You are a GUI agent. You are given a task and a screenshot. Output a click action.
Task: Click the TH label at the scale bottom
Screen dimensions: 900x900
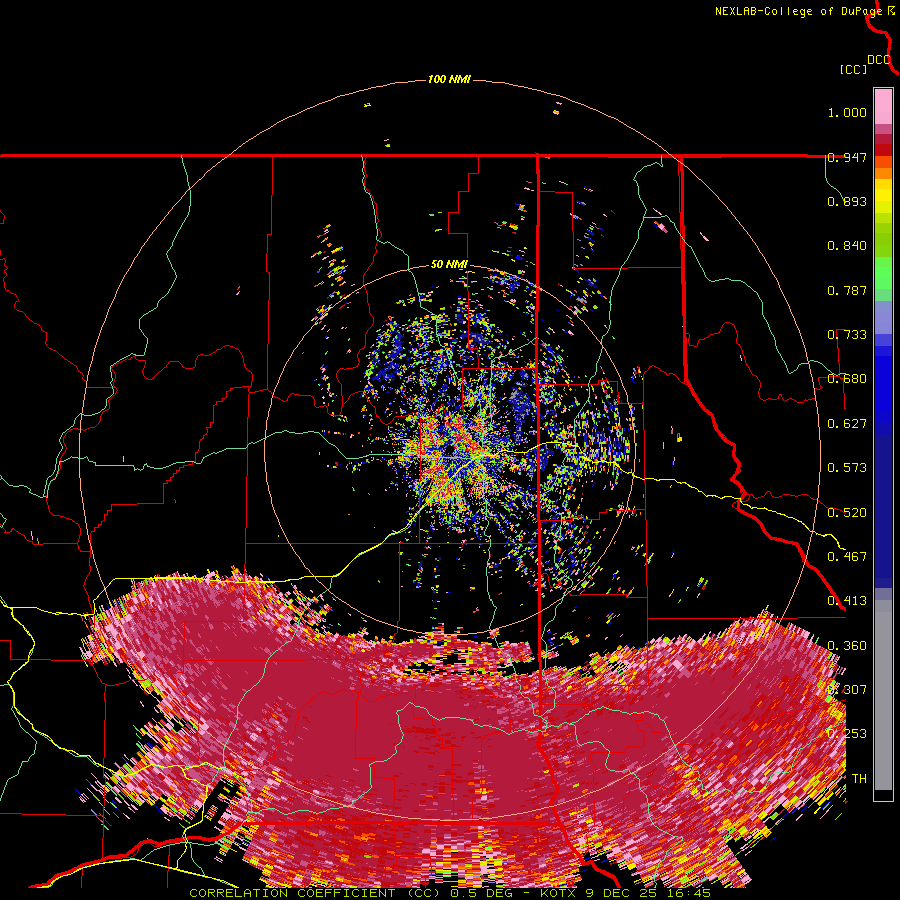pos(859,778)
